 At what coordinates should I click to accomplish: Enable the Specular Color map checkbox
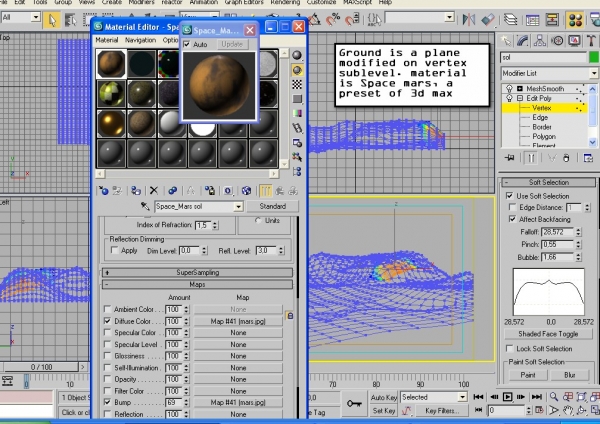[108, 332]
